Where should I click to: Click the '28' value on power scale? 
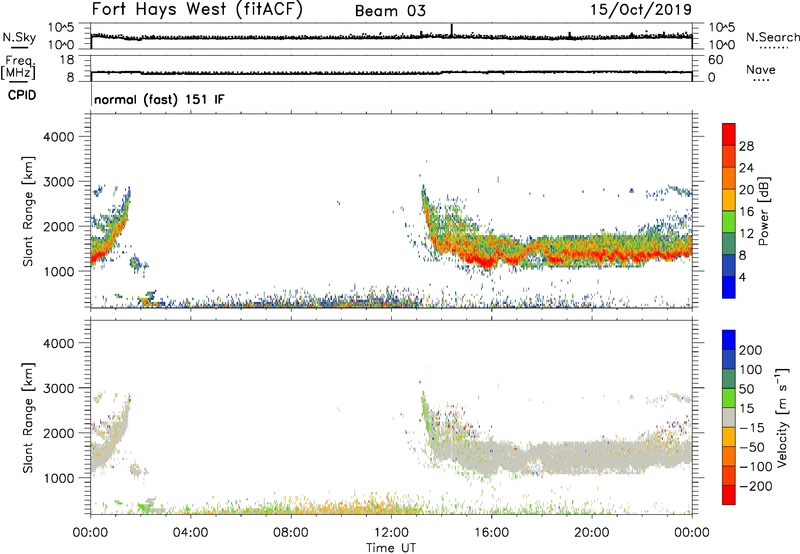pos(746,146)
